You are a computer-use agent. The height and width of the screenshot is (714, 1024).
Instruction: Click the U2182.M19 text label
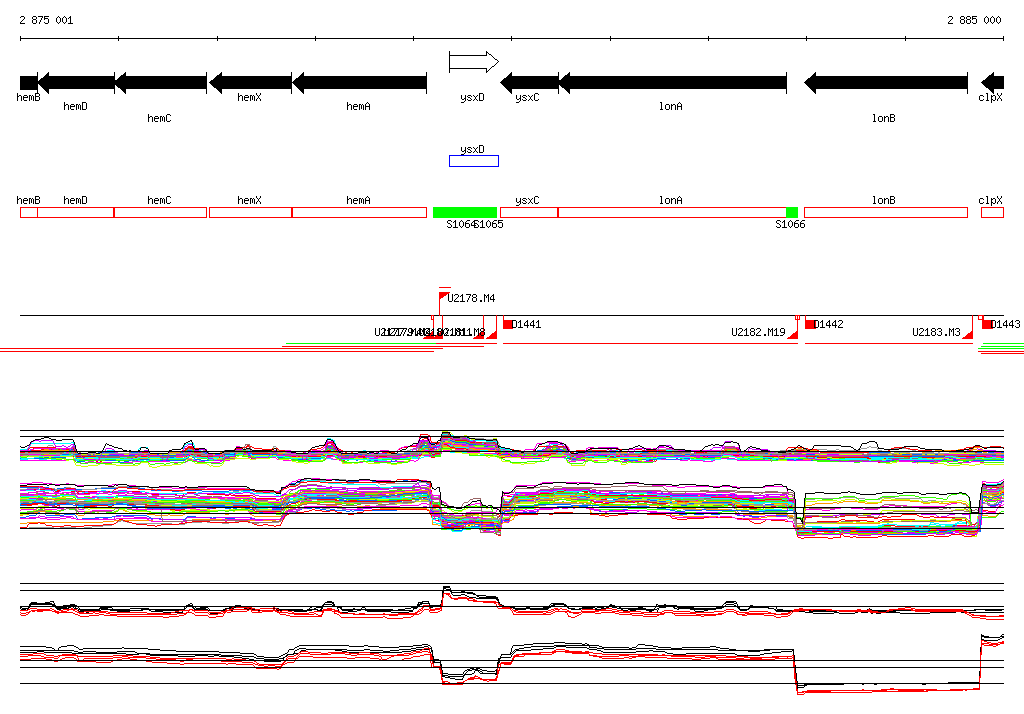758,332
